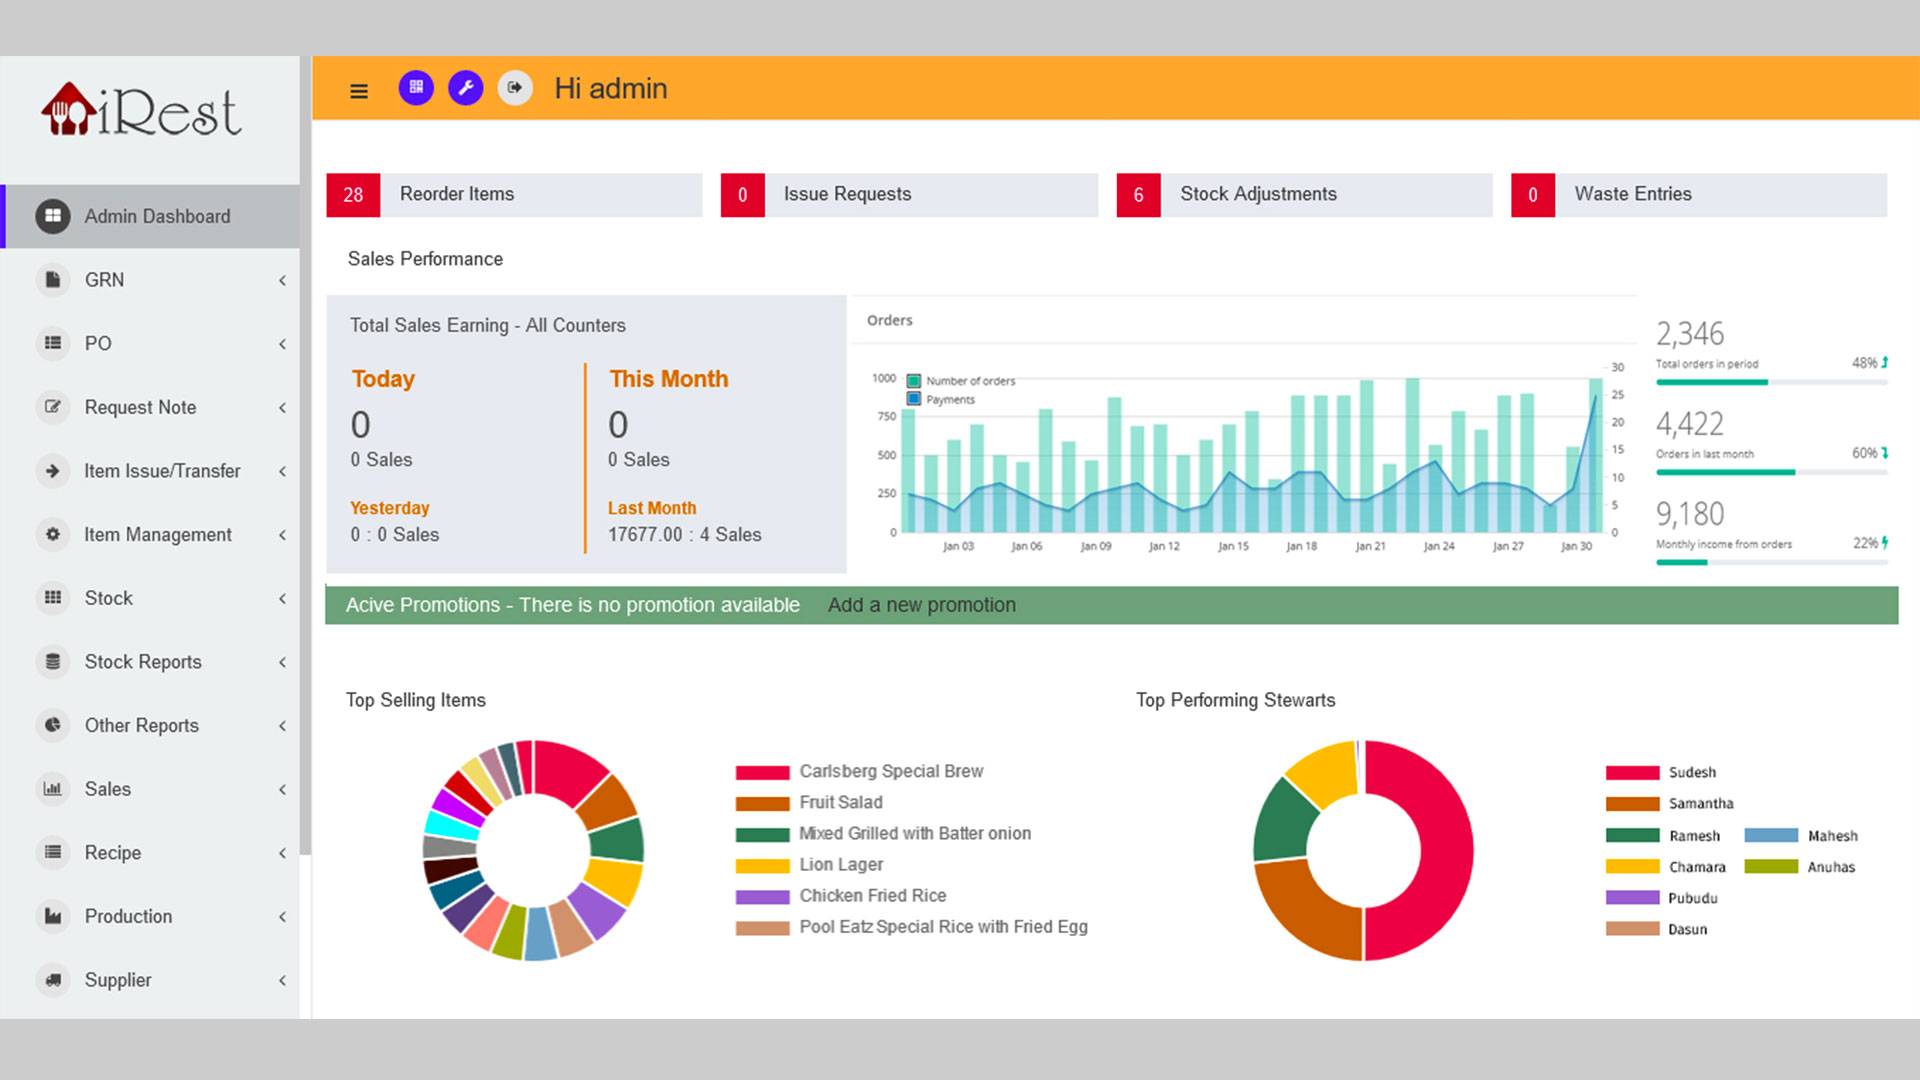The width and height of the screenshot is (1920, 1080).
Task: Click Orders in last month progress bar
Action: point(1771,472)
